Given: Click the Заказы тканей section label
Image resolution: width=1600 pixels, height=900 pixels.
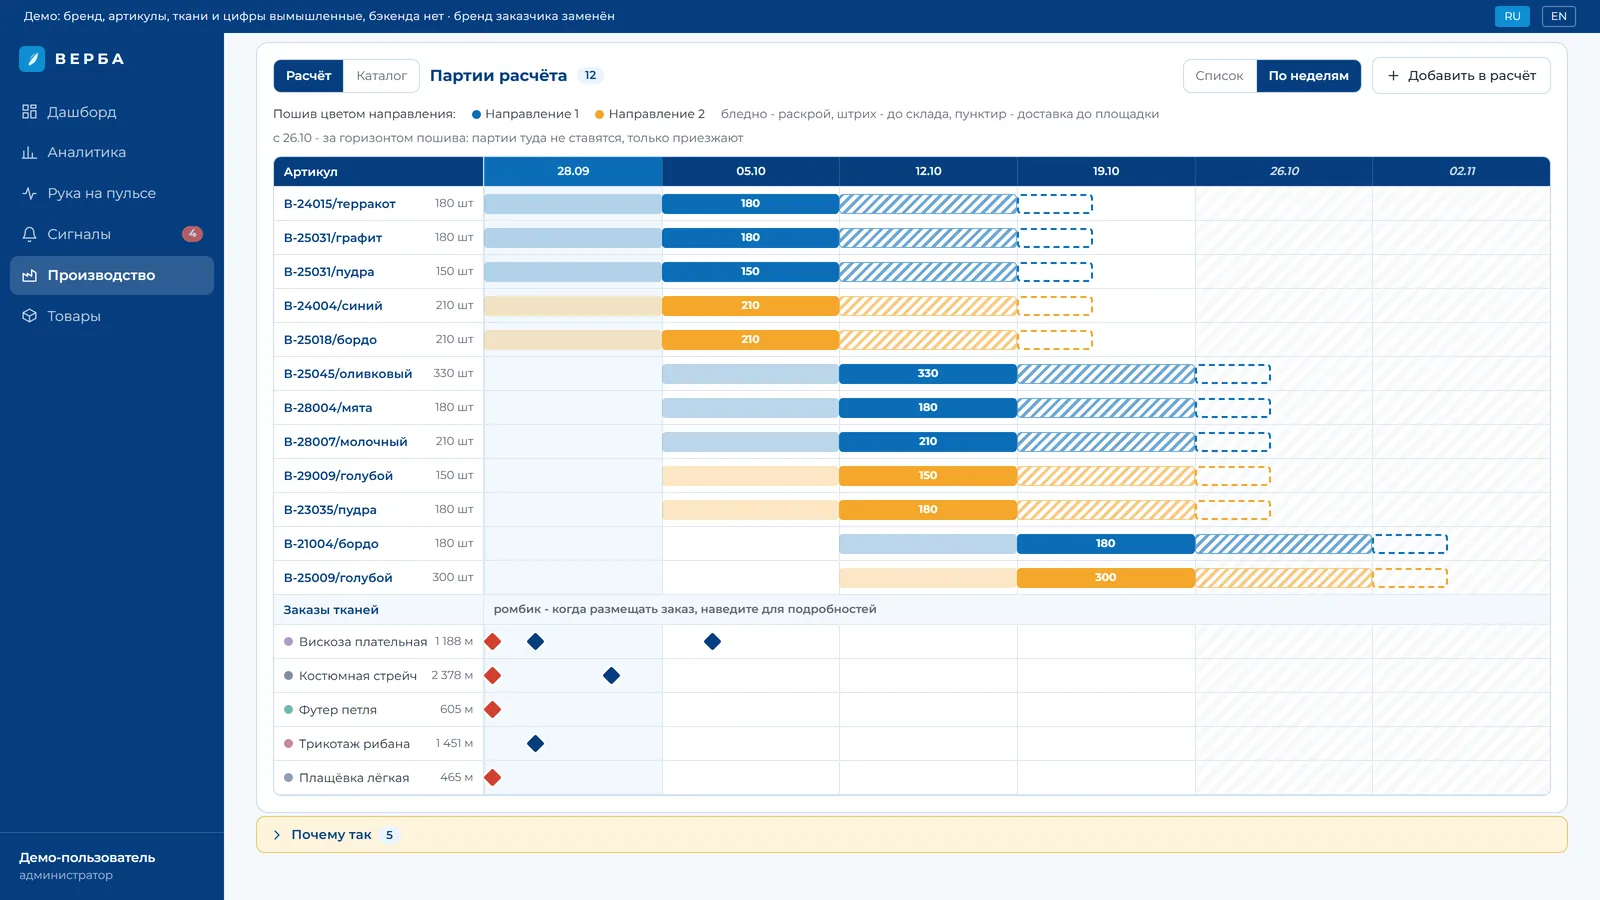Looking at the screenshot, I should click(331, 610).
